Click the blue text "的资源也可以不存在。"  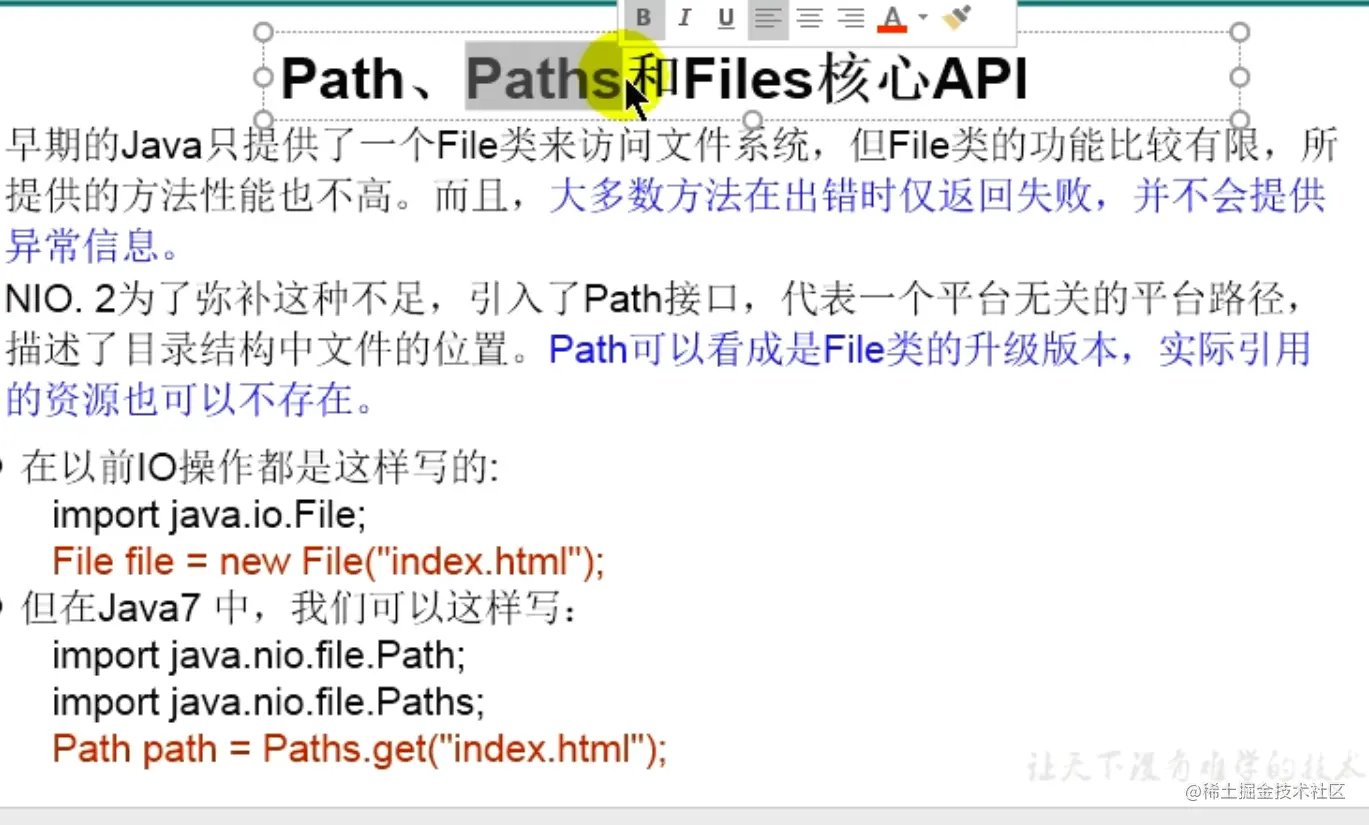(192, 400)
